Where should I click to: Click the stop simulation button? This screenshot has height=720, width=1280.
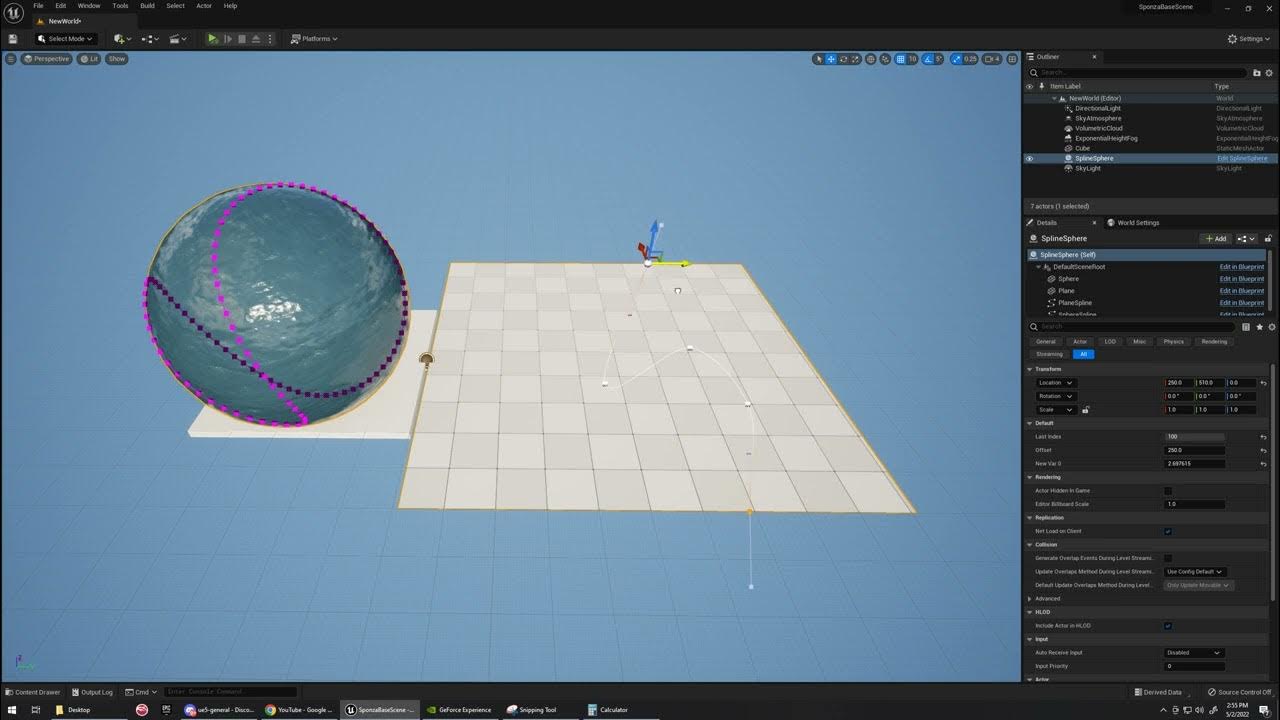241,39
